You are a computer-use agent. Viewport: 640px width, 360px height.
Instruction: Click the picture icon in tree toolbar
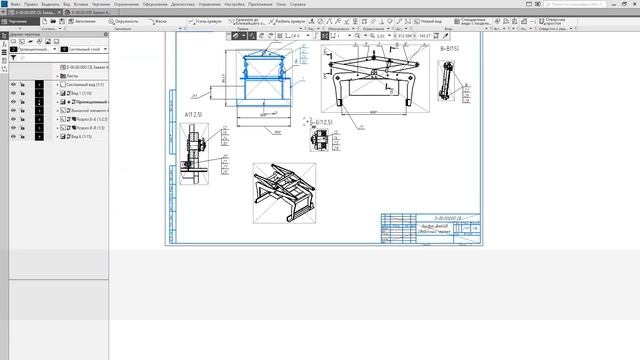point(48,42)
